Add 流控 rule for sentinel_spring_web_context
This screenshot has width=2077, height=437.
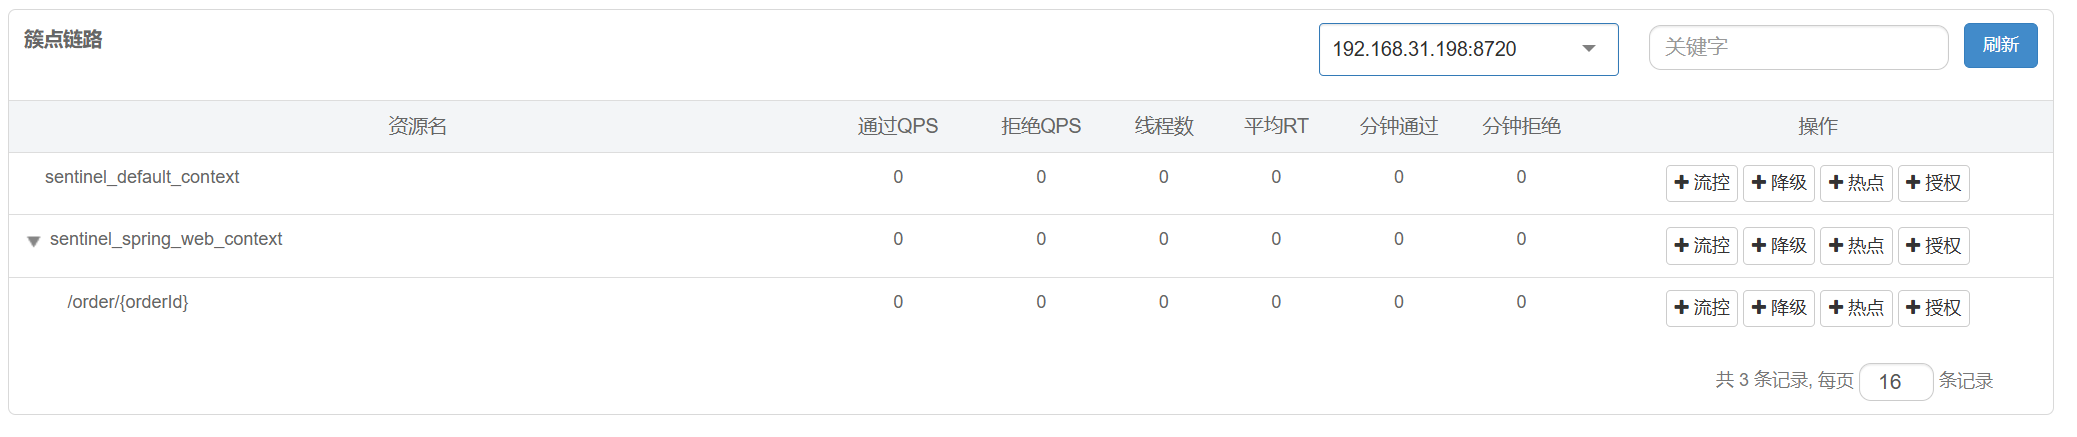[1701, 246]
